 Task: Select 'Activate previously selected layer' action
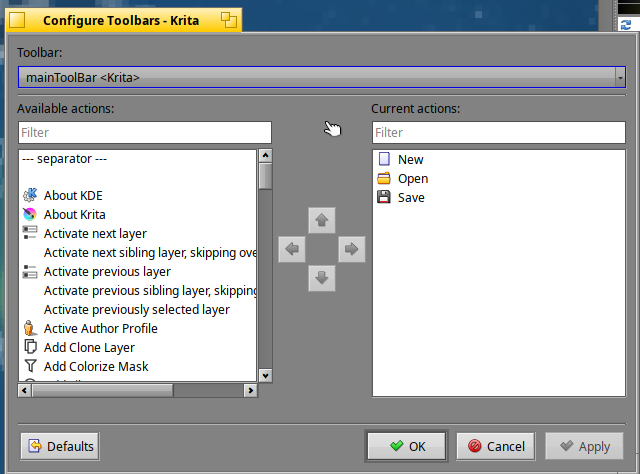137,309
